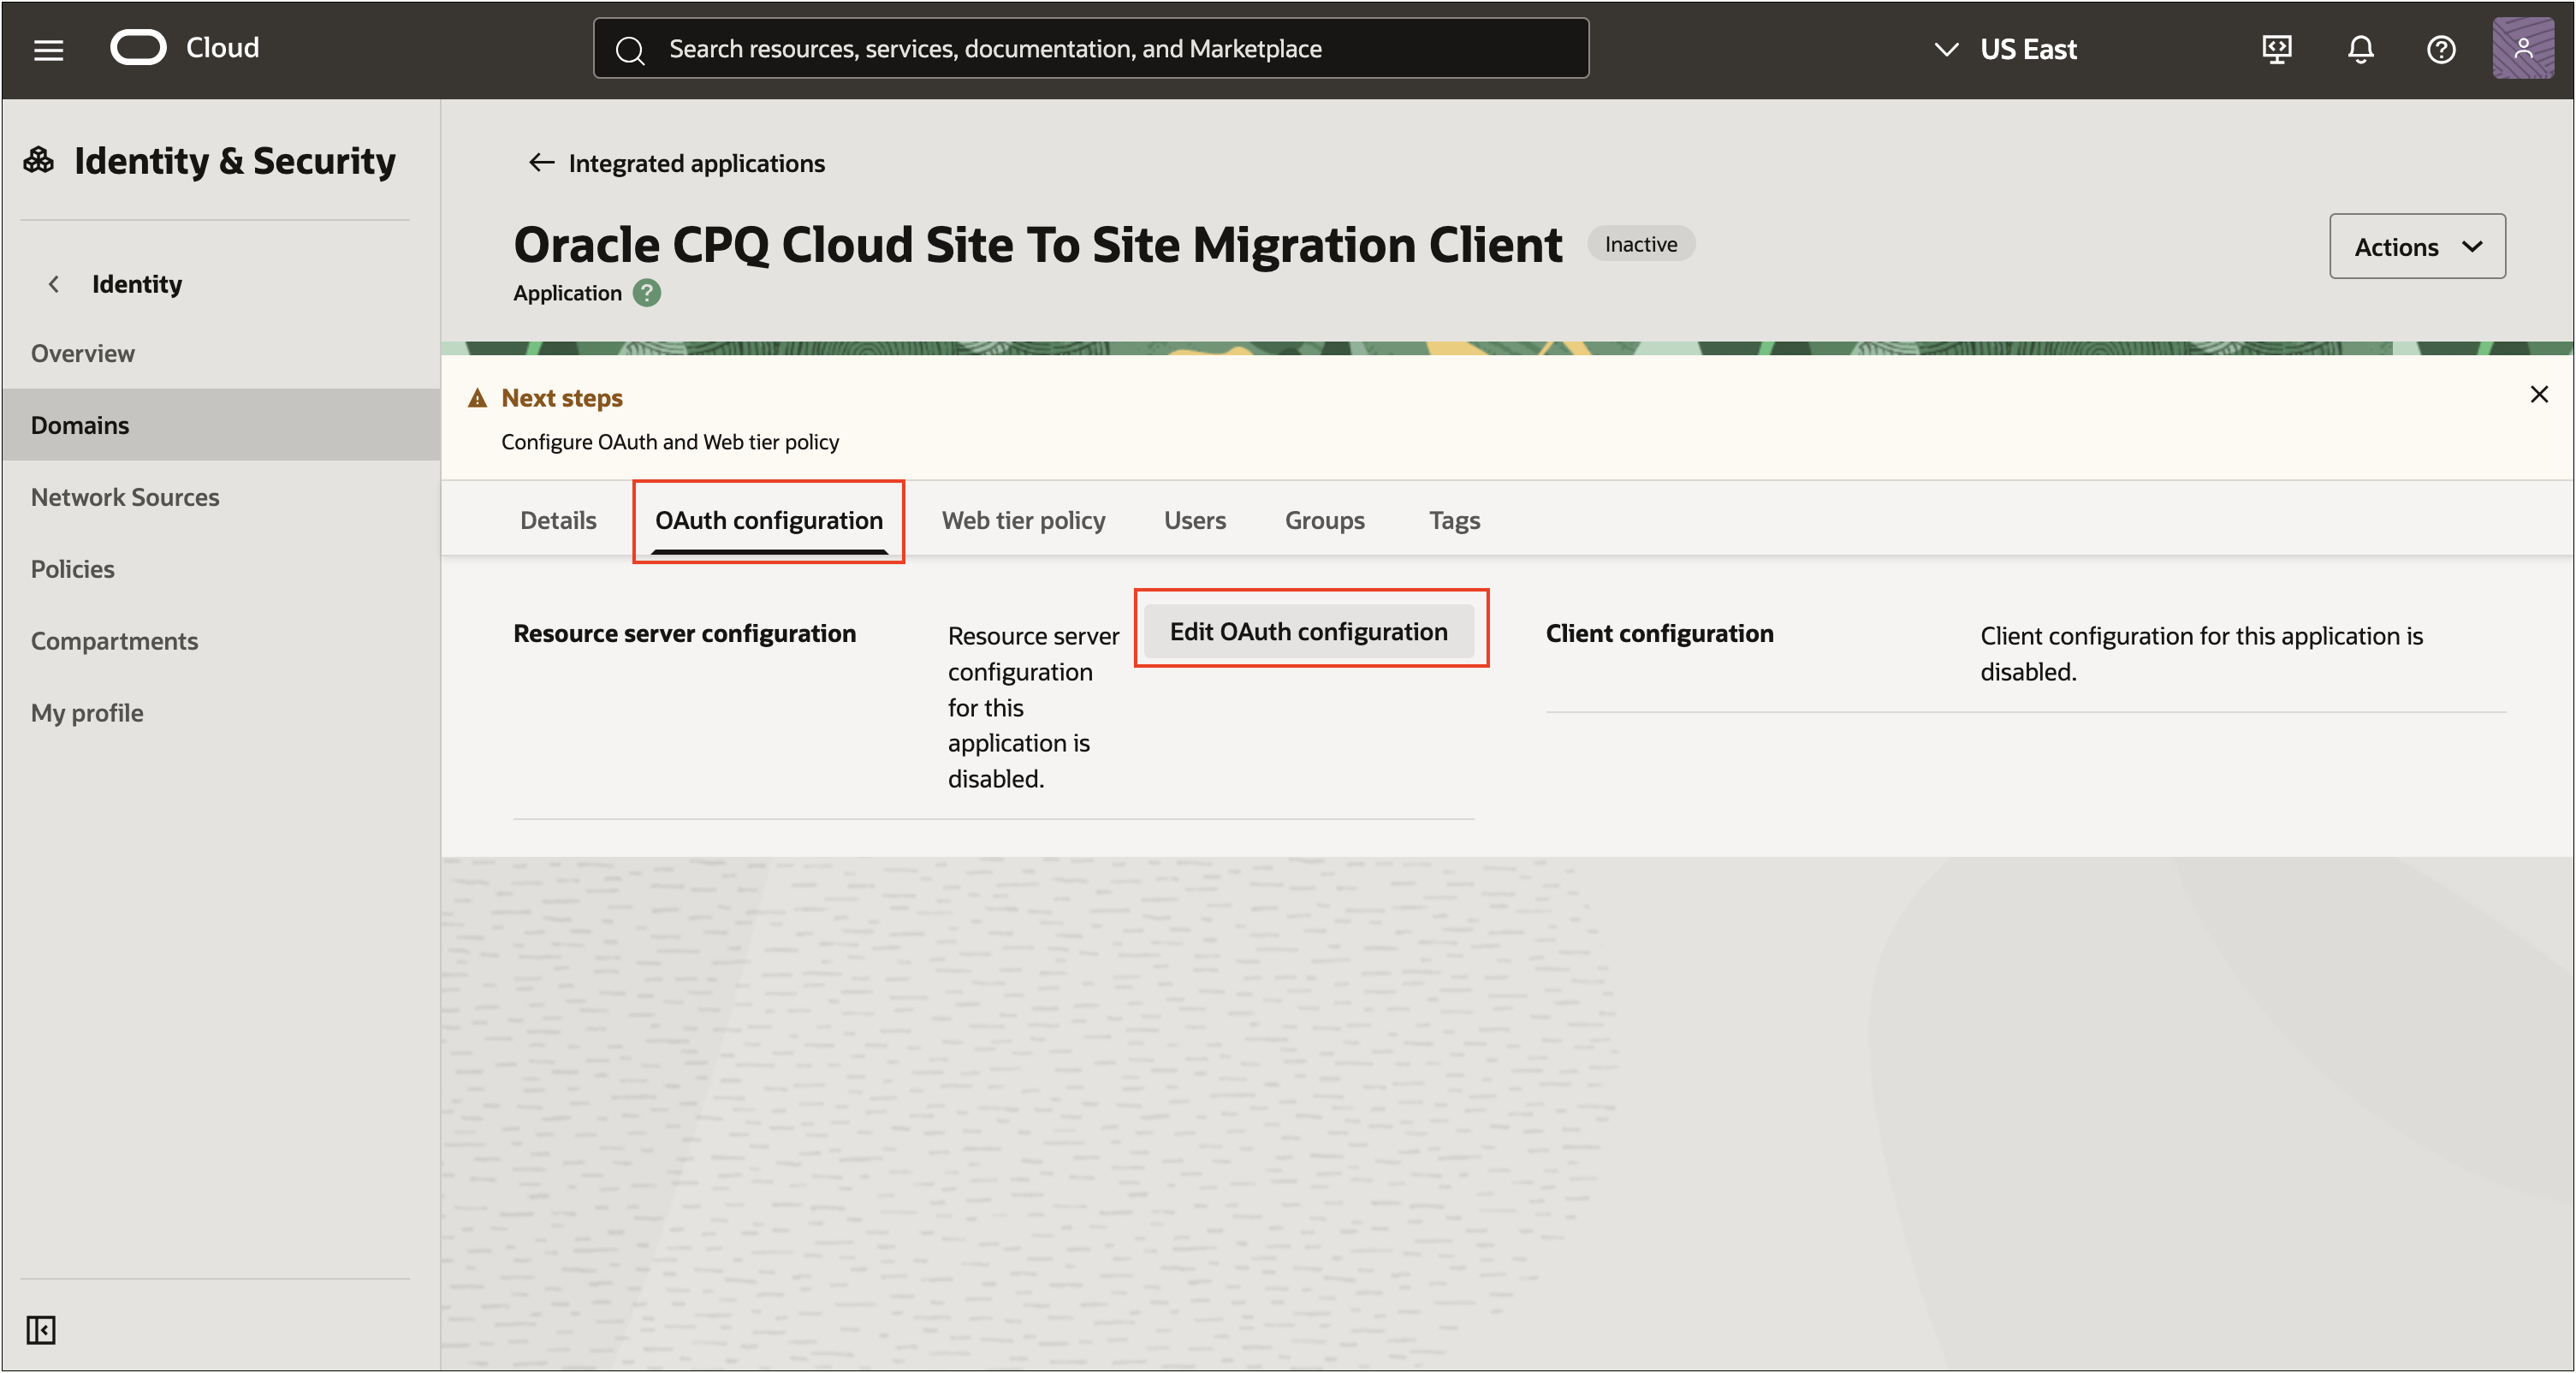The height and width of the screenshot is (1373, 2576).
Task: Open the Actions dropdown
Action: (x=2416, y=246)
